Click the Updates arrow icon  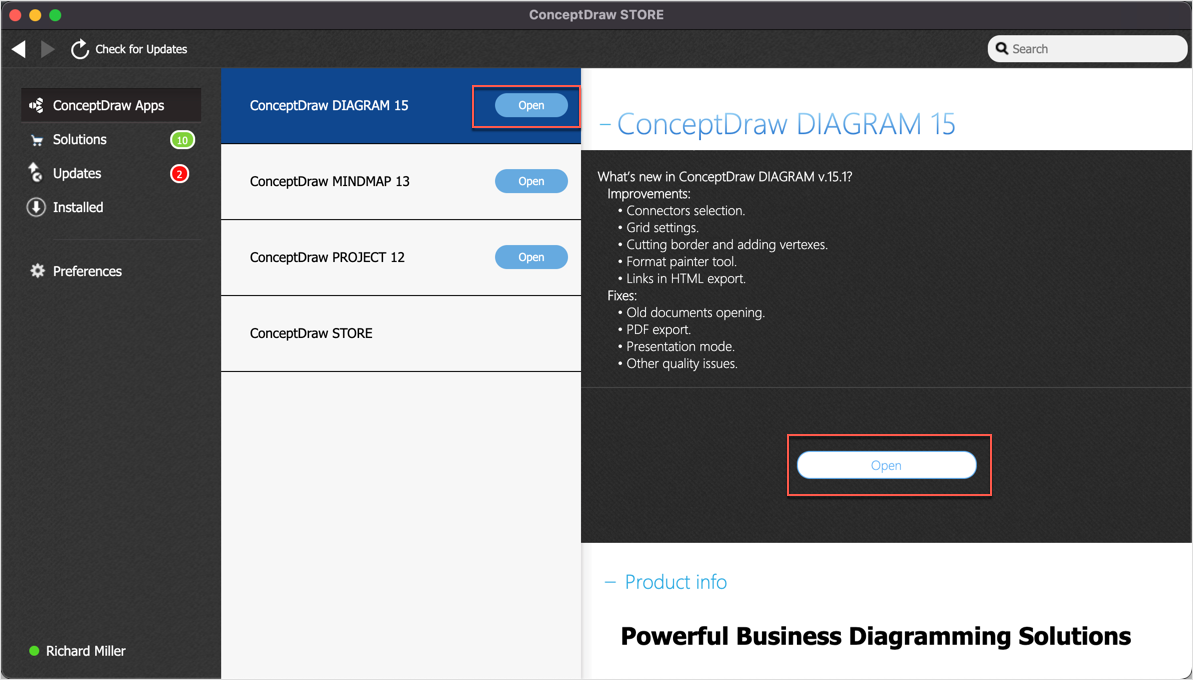tap(36, 173)
